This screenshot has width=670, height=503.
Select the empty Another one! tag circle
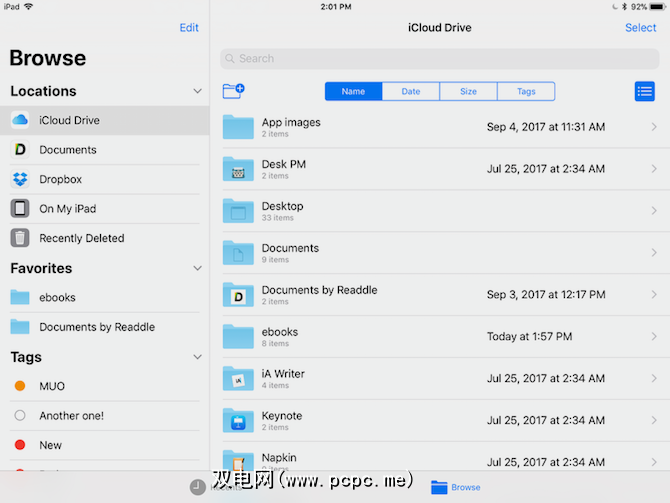pos(20,415)
